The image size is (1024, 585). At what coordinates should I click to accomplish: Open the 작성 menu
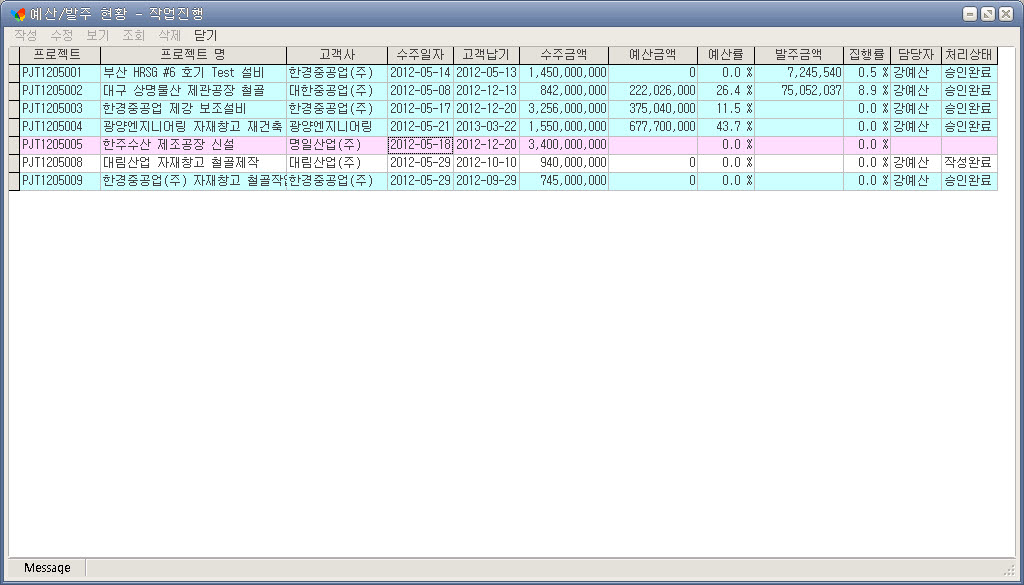tap(25, 35)
